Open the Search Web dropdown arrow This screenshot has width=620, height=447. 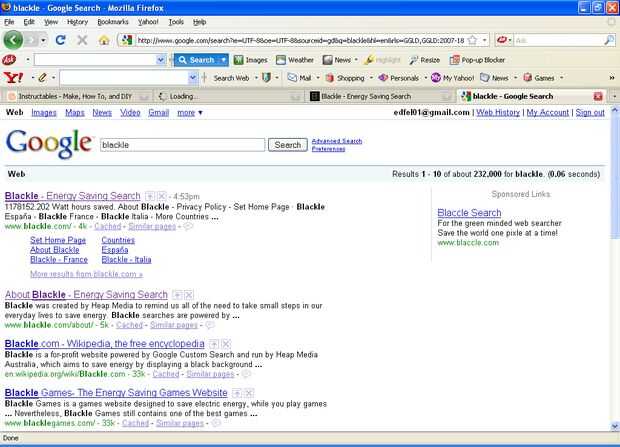256,78
